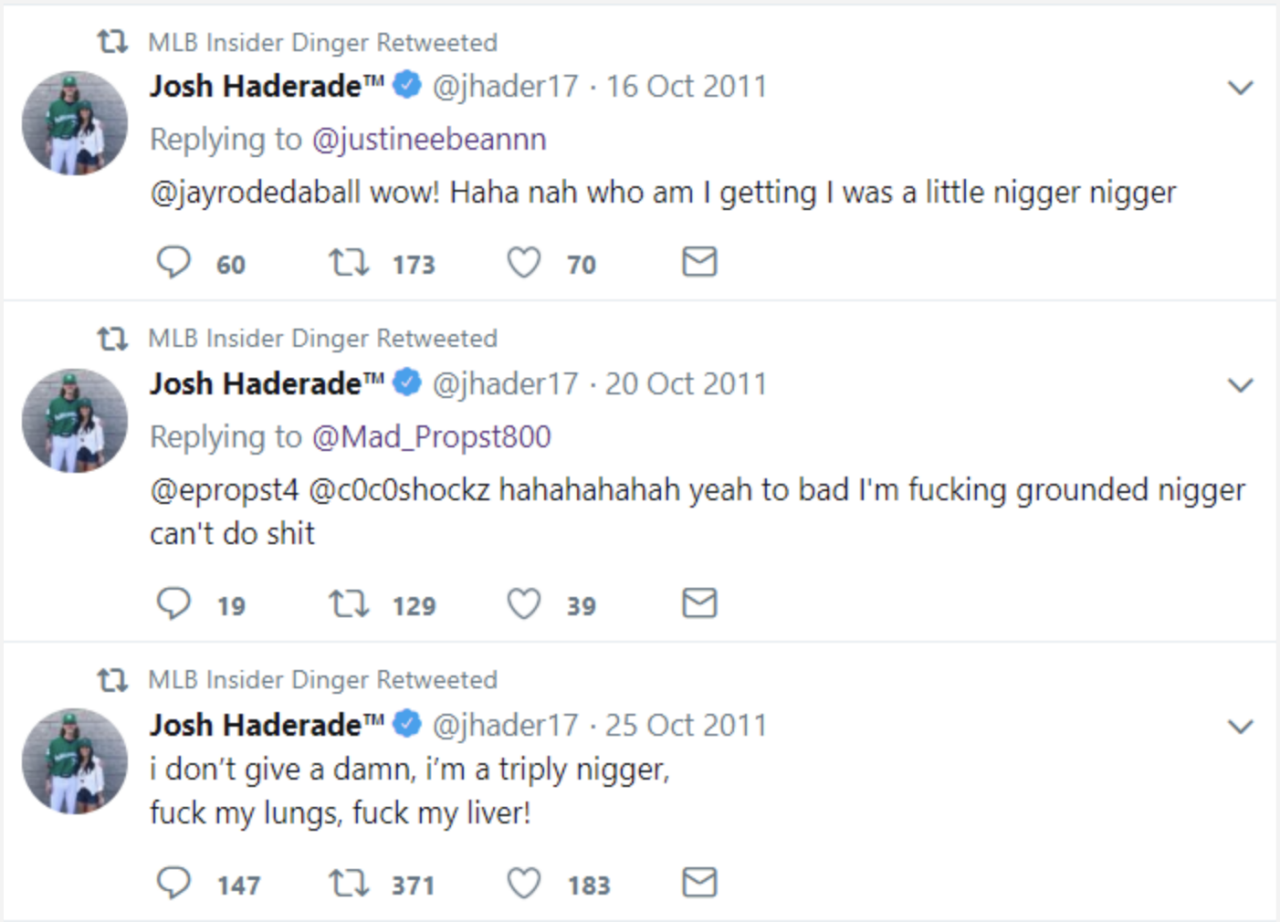This screenshot has height=922, width=1280.
Task: Open the reply icon on the first tweet
Action: [x=174, y=262]
